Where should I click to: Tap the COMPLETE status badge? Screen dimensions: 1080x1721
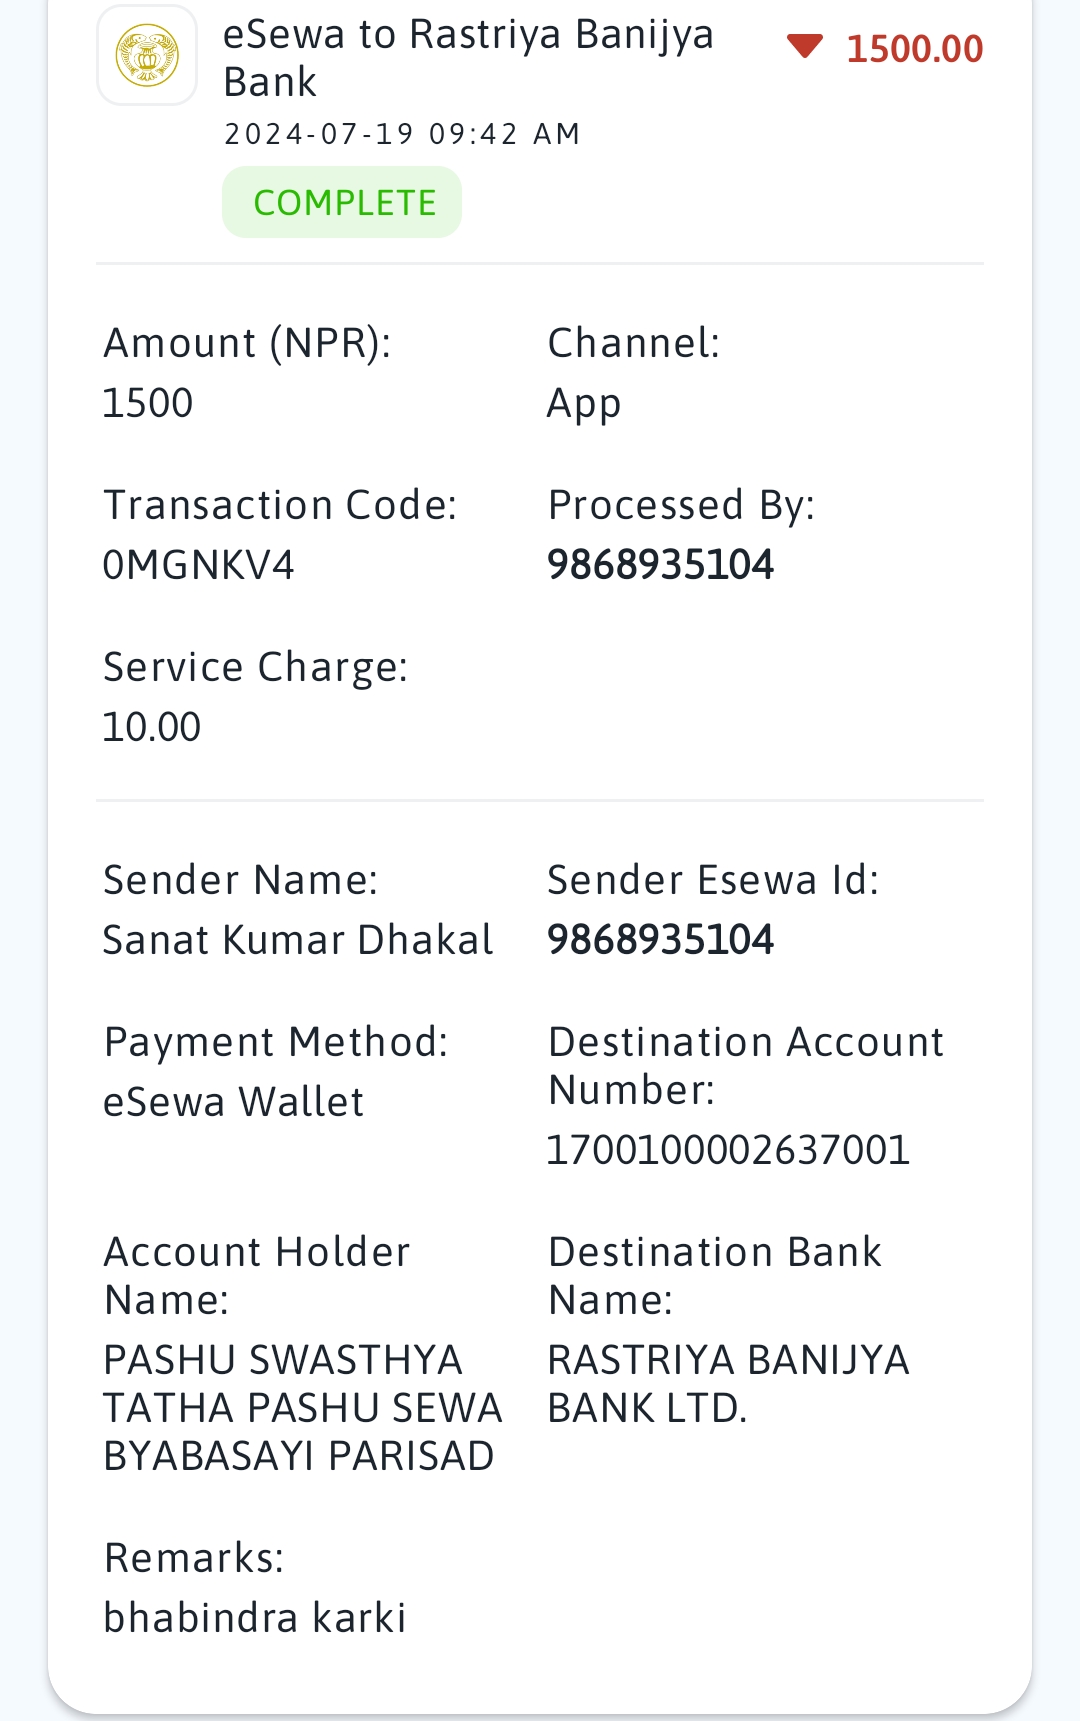tap(342, 202)
